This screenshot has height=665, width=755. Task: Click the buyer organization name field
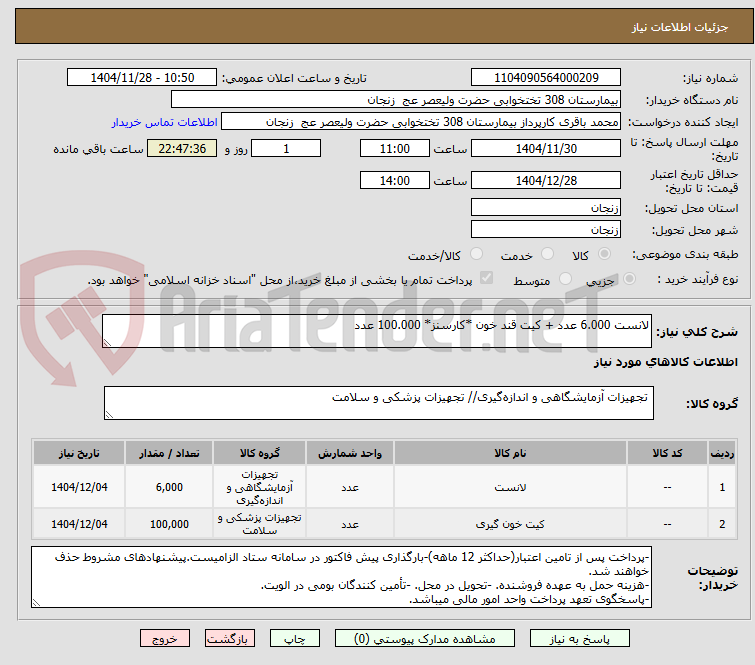(x=396, y=100)
